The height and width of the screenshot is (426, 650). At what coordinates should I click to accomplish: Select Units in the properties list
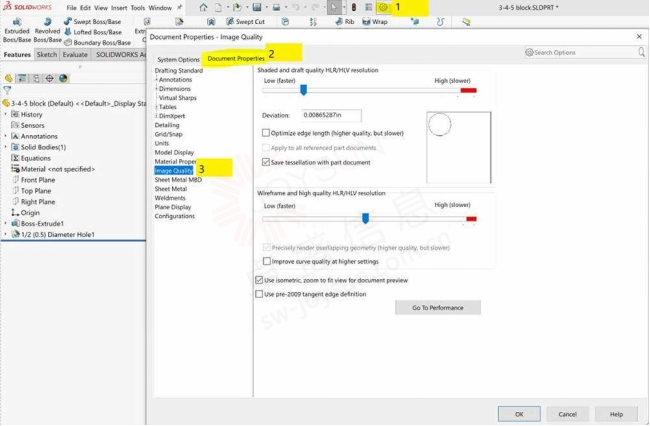click(x=162, y=143)
